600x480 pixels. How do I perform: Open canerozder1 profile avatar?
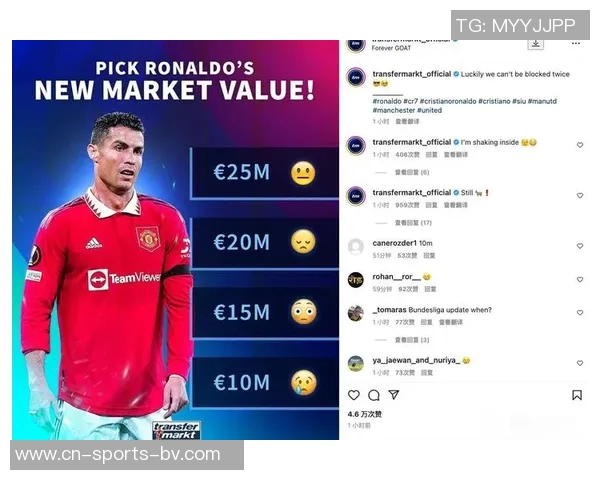click(x=356, y=247)
